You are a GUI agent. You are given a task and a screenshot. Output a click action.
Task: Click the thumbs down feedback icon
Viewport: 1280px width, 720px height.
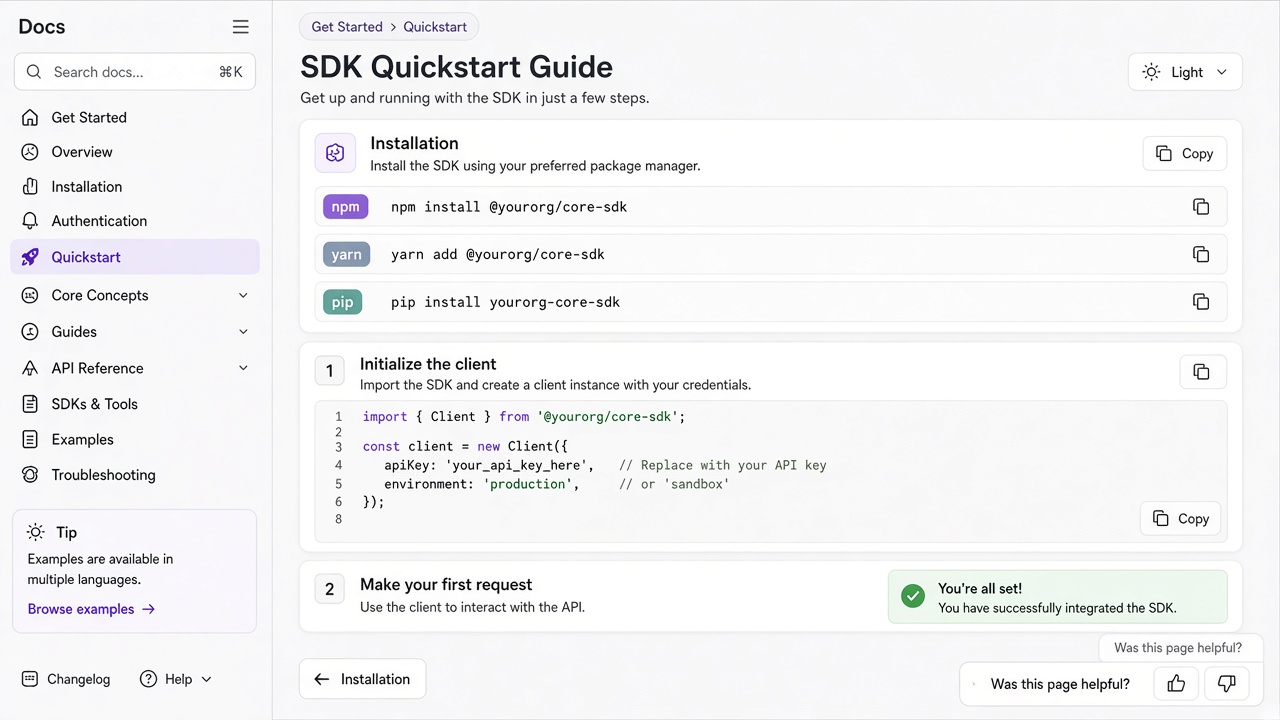pyautogui.click(x=1226, y=684)
